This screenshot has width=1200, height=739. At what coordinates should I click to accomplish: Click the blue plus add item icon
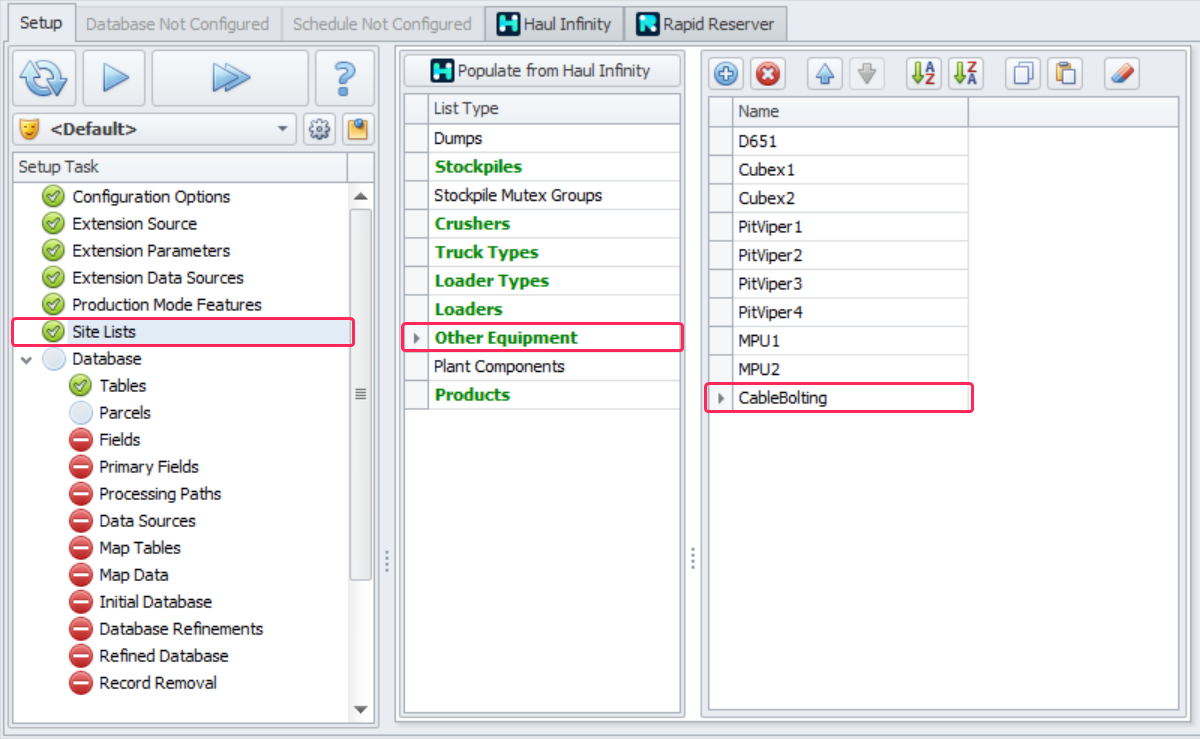(x=726, y=74)
